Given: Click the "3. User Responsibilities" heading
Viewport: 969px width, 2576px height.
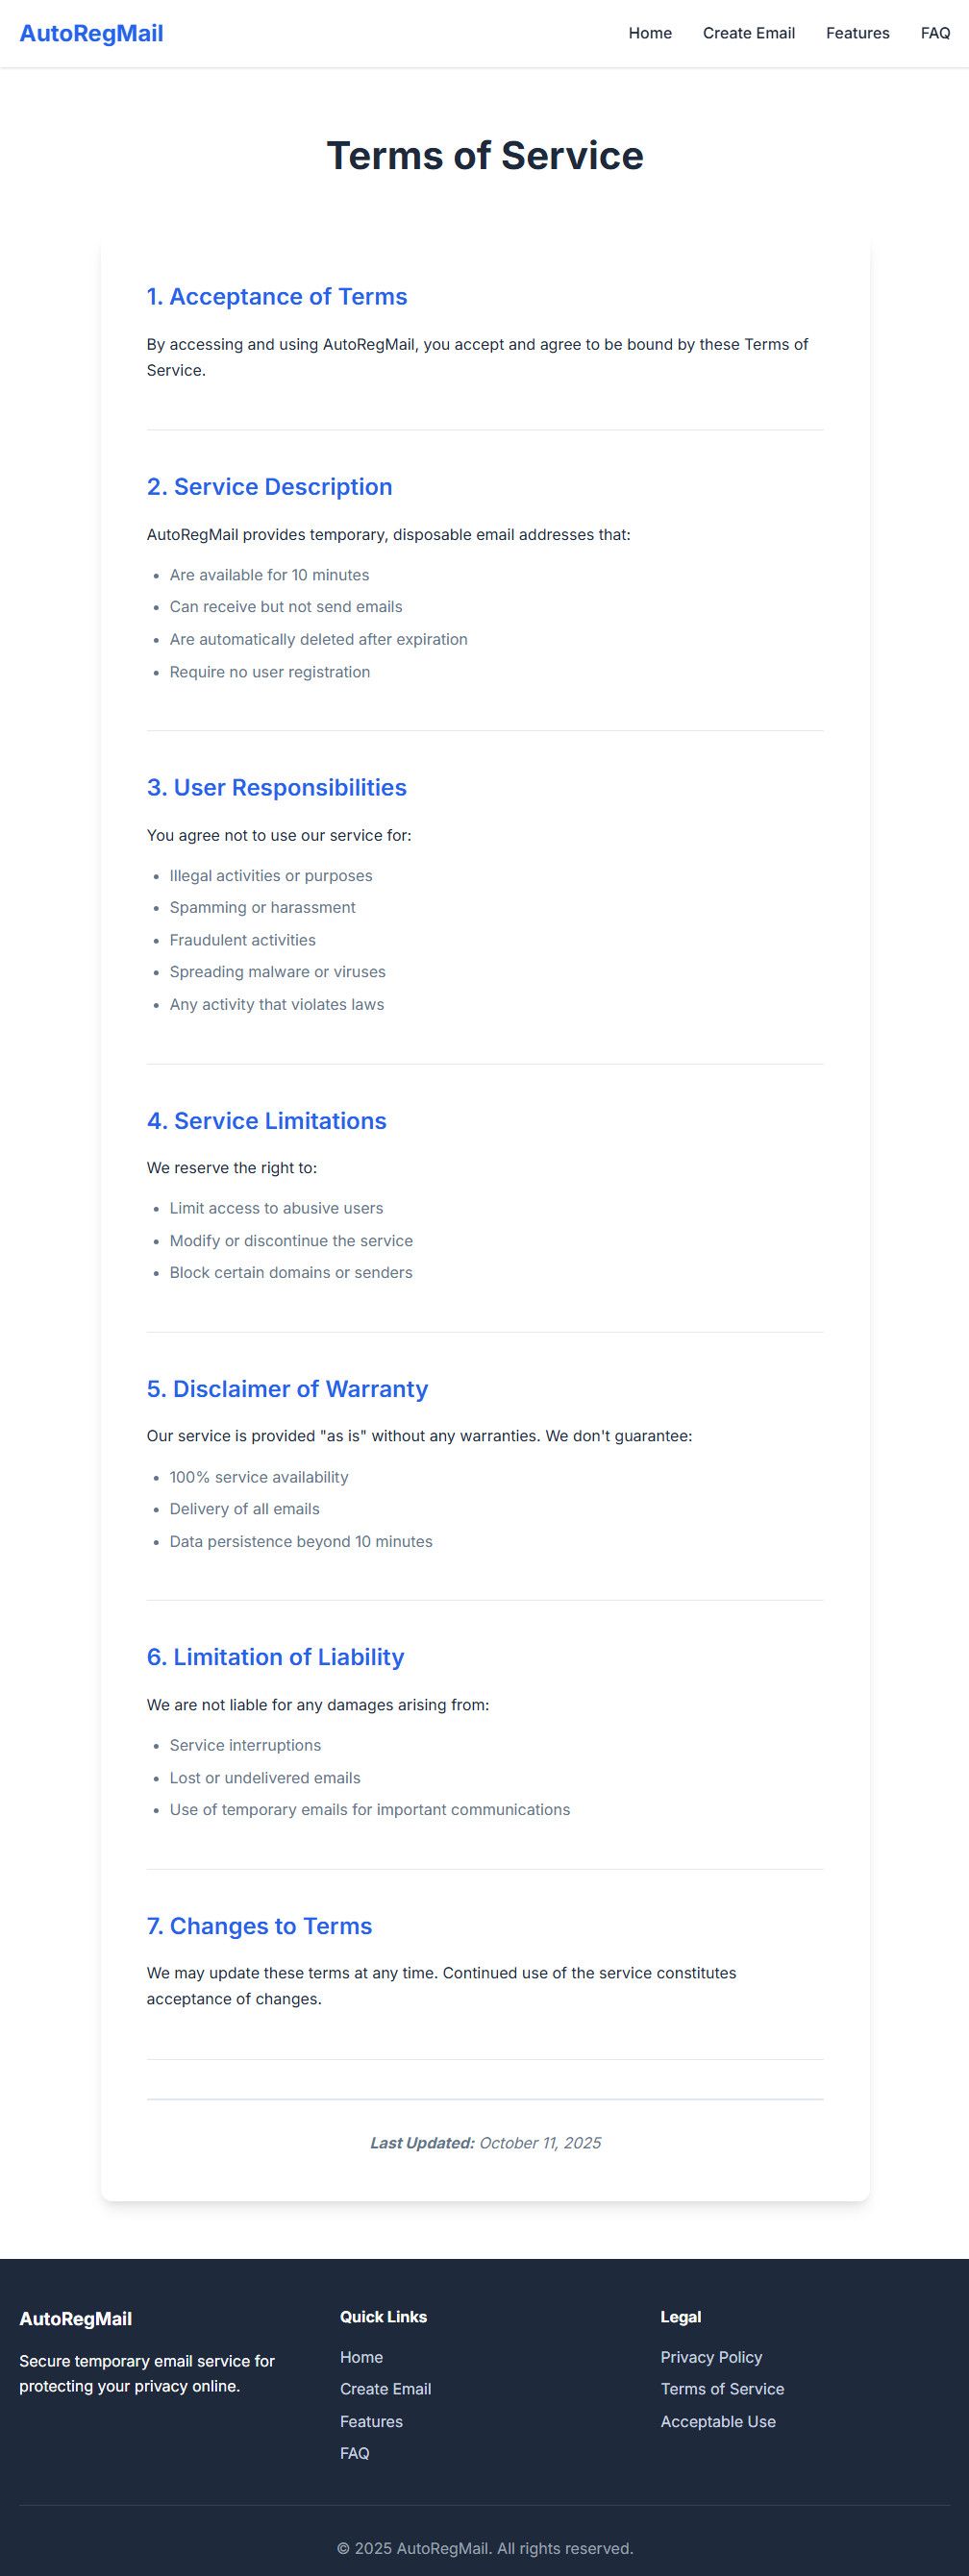Looking at the screenshot, I should pos(277,788).
